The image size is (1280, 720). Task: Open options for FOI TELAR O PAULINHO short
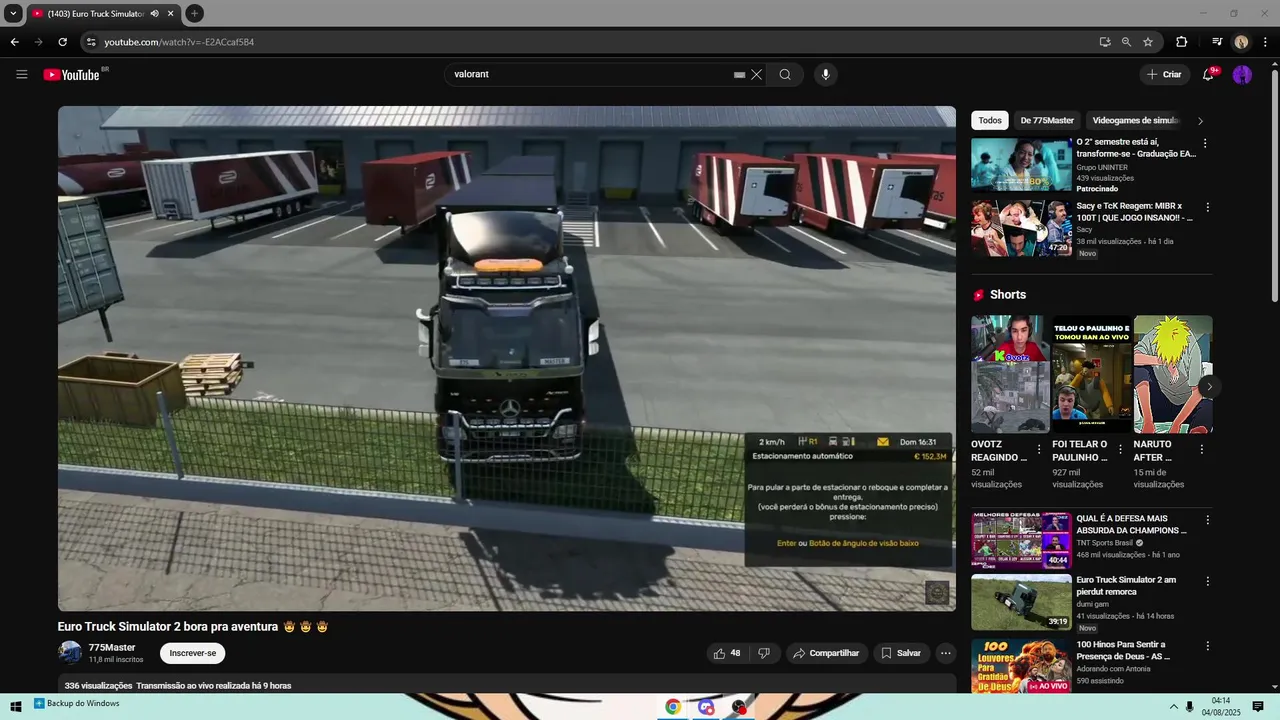[1120, 450]
